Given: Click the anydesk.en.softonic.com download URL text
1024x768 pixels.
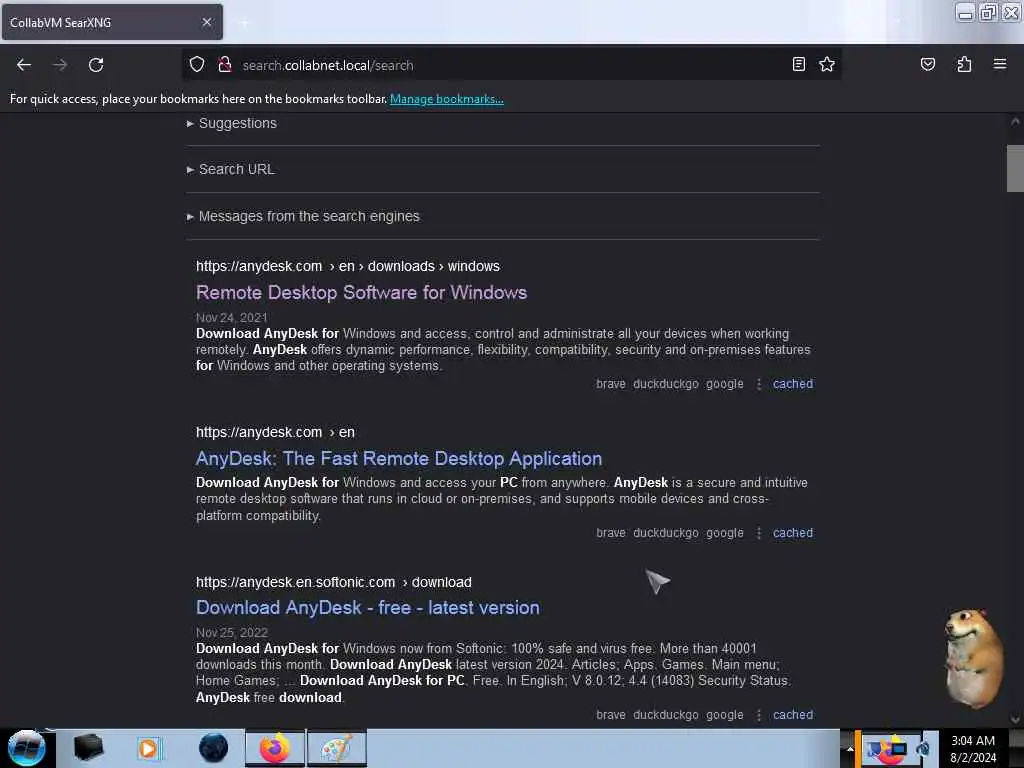Looking at the screenshot, I should pos(334,582).
